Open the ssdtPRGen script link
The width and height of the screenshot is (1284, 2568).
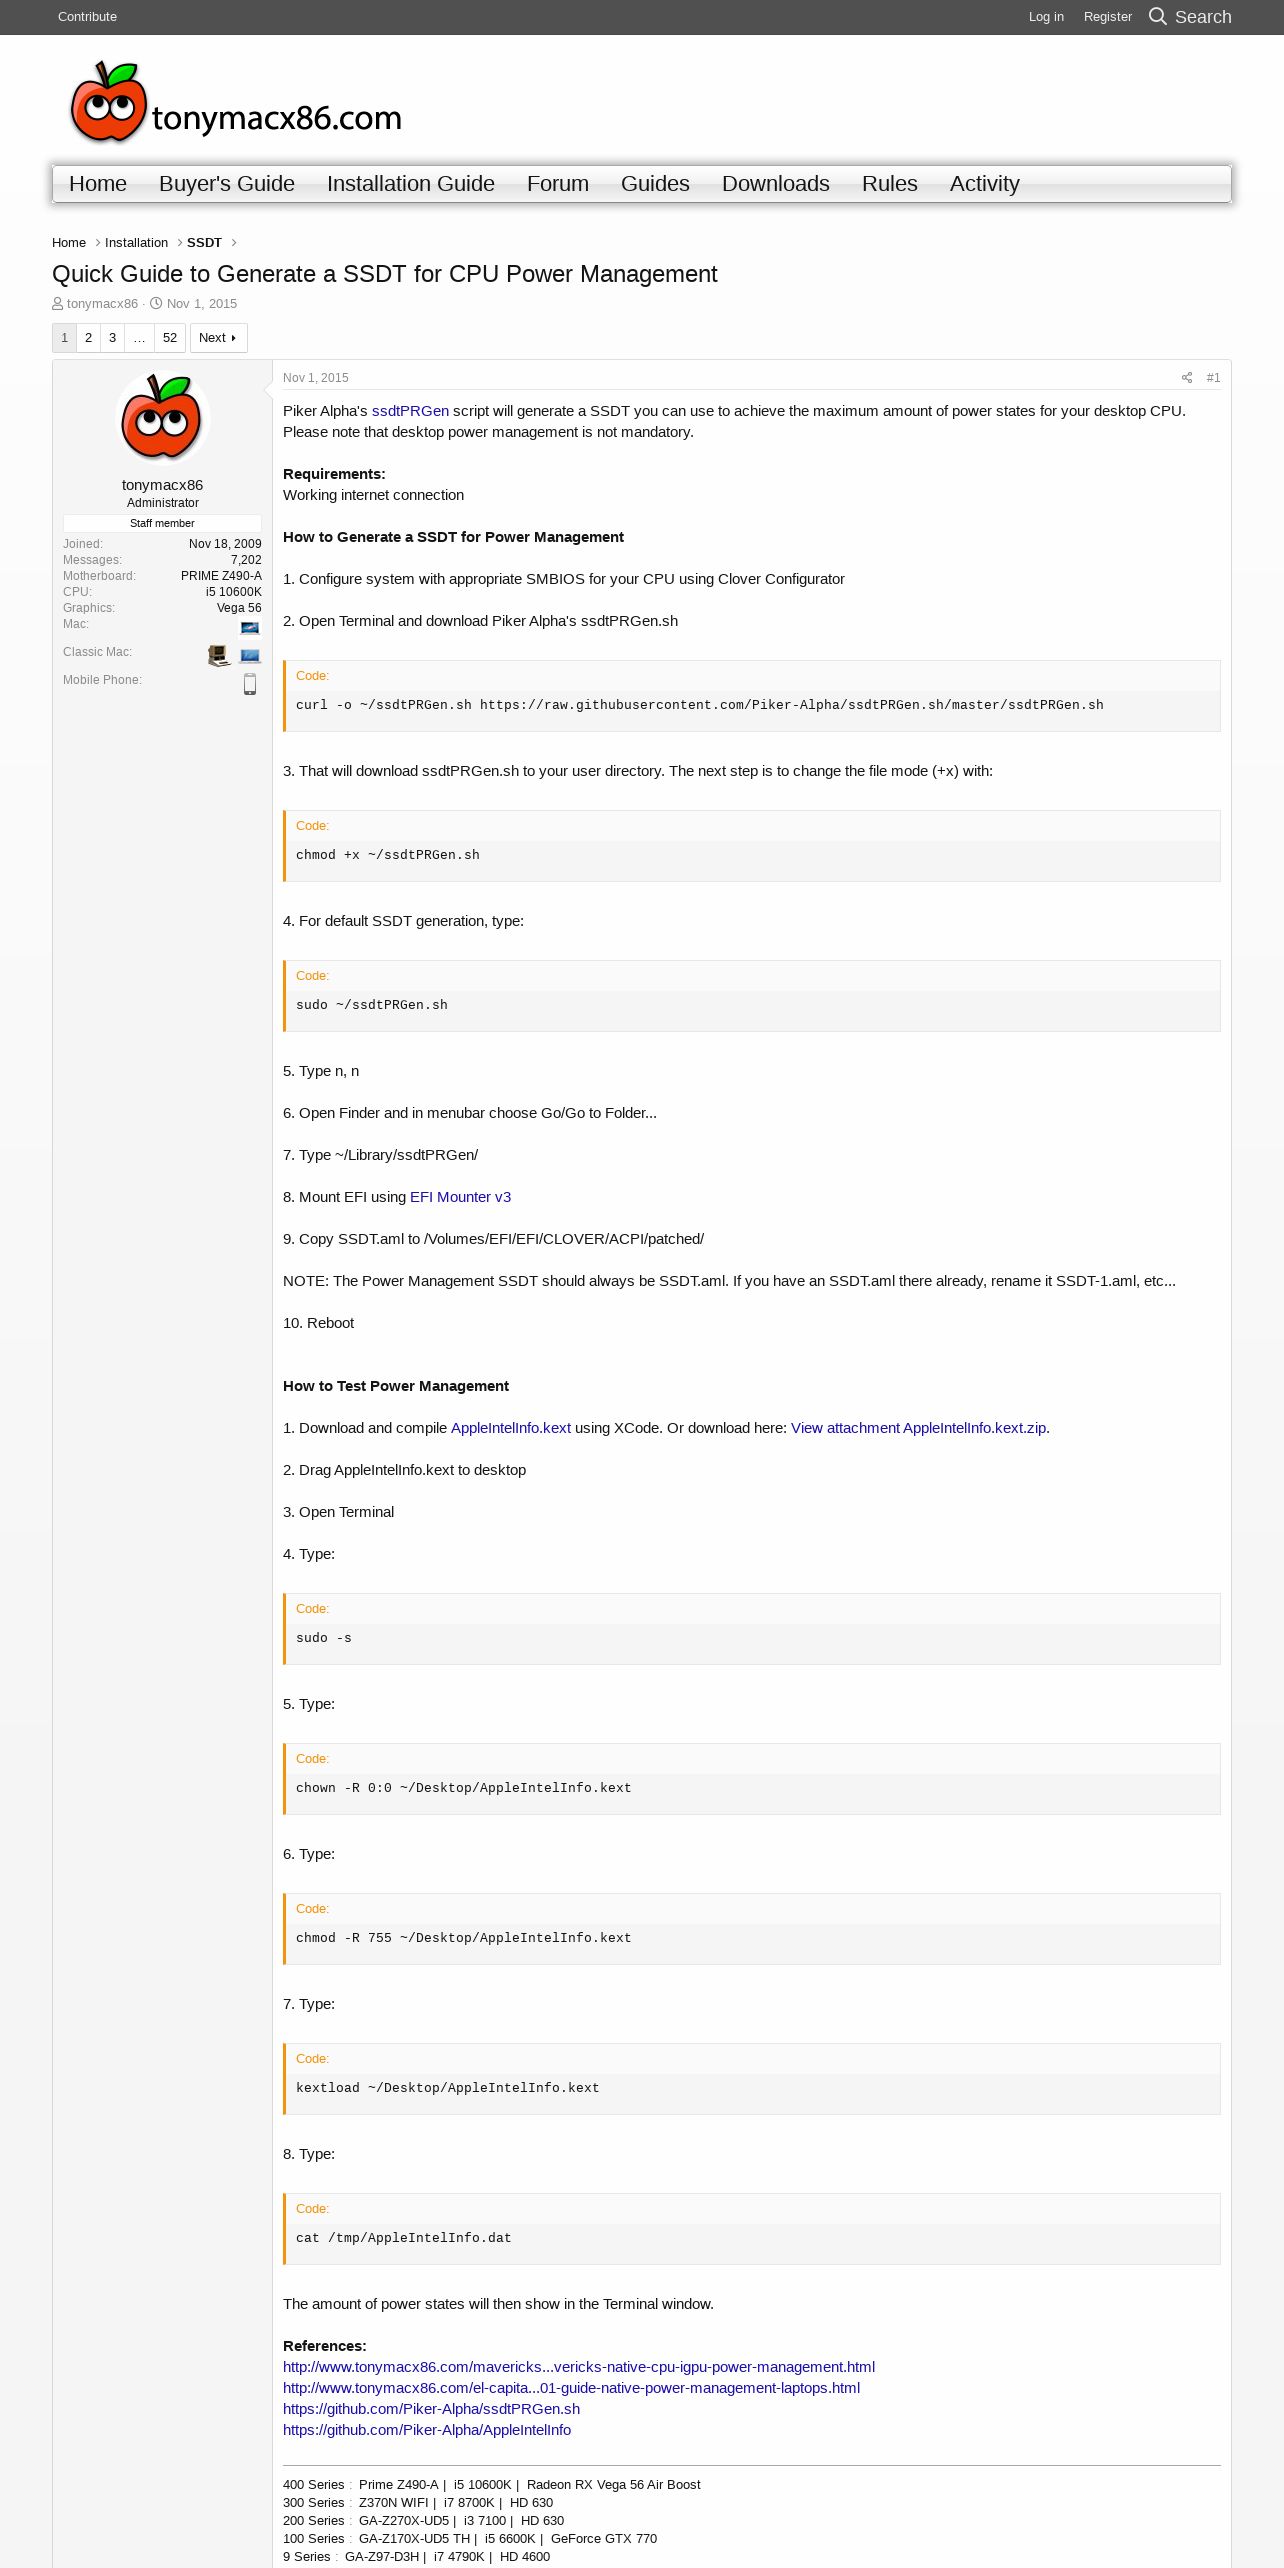[x=410, y=411]
